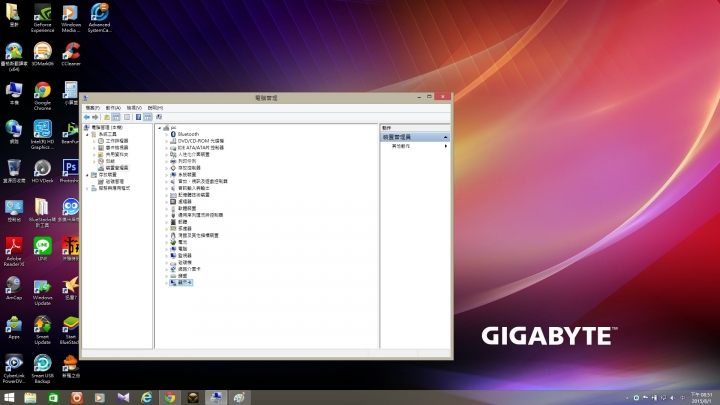Open the Apps desktop icon
Image resolution: width=720 pixels, height=405 pixels.
[x=14, y=327]
